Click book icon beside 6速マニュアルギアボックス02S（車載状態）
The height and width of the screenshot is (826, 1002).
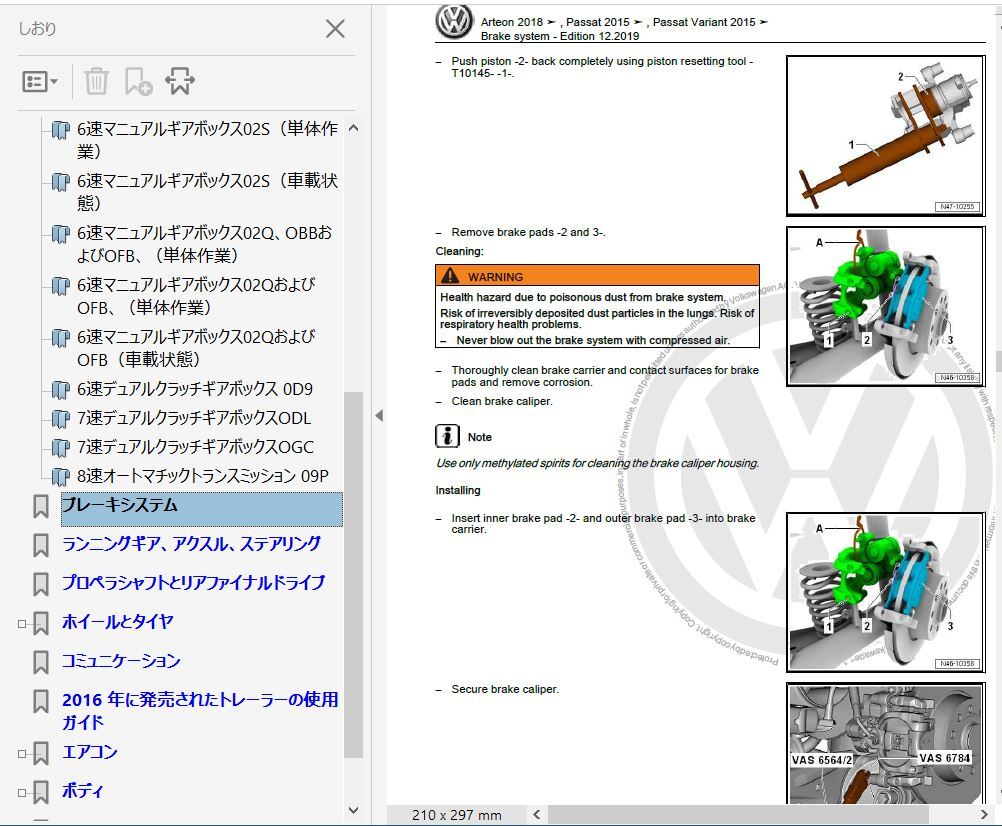coord(60,181)
